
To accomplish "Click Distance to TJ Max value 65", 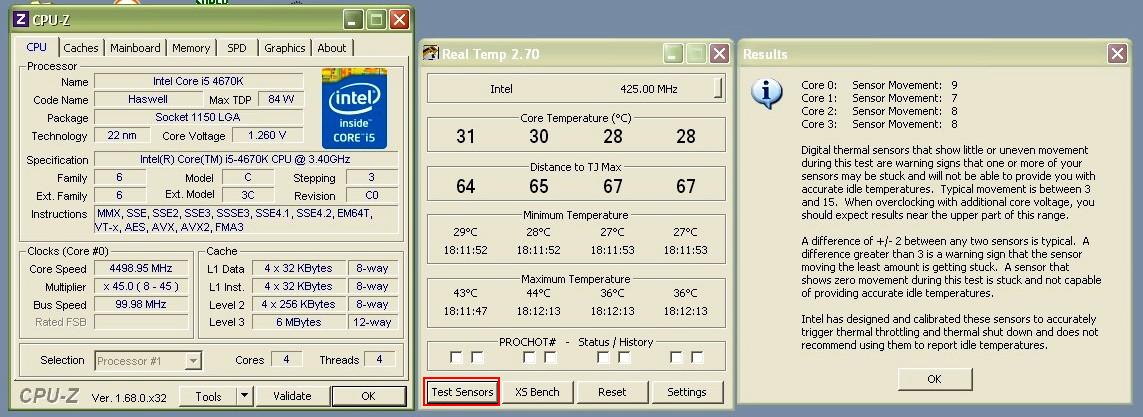I will [539, 187].
